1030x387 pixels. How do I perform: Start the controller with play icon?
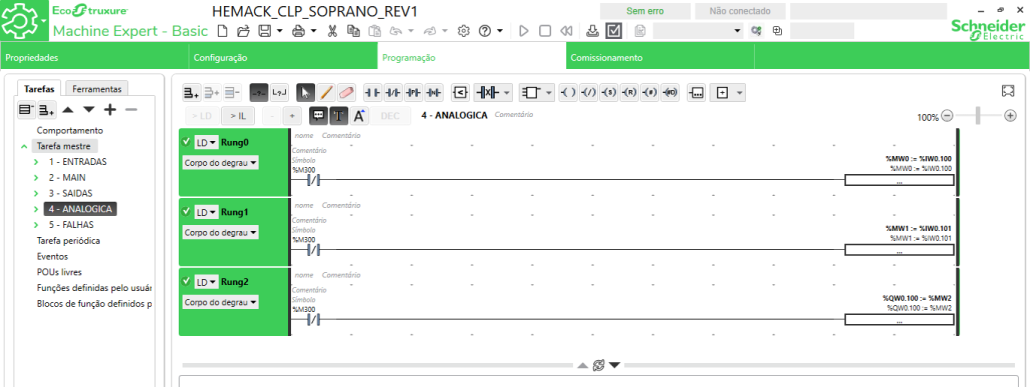[524, 31]
